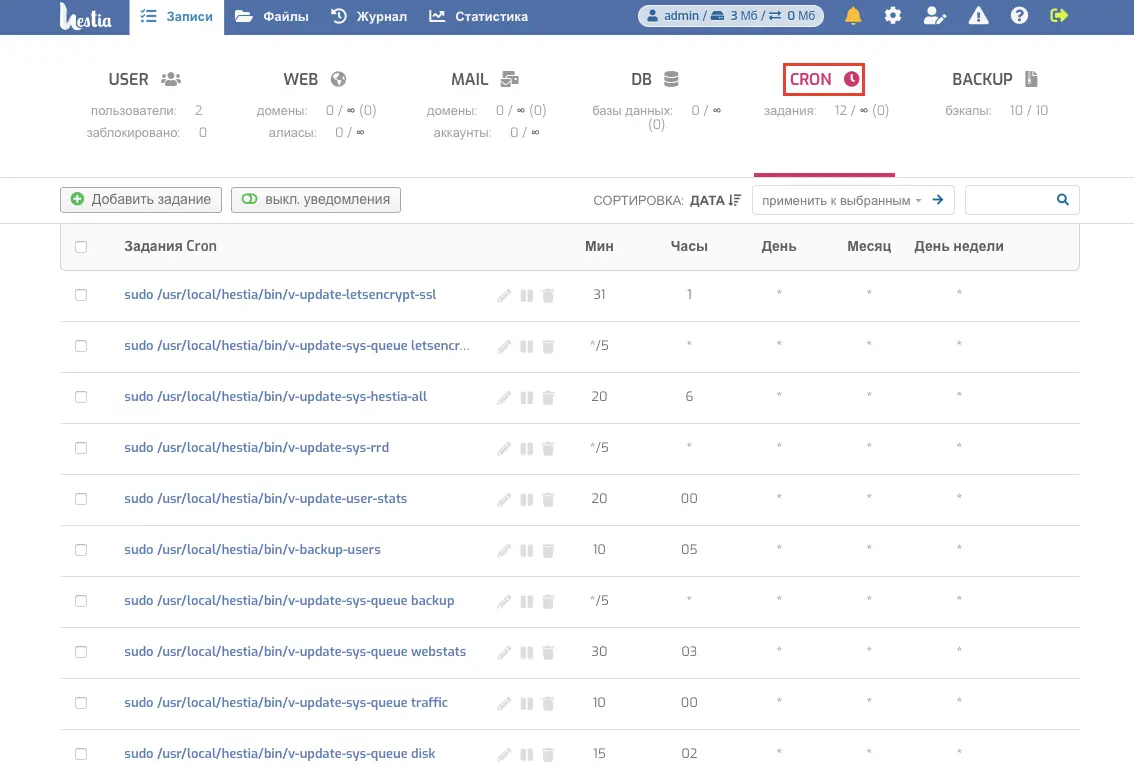Screen dimensions: 1134x765
Task: Open the v-update-sys-queue webstats job link
Action: (x=295, y=651)
